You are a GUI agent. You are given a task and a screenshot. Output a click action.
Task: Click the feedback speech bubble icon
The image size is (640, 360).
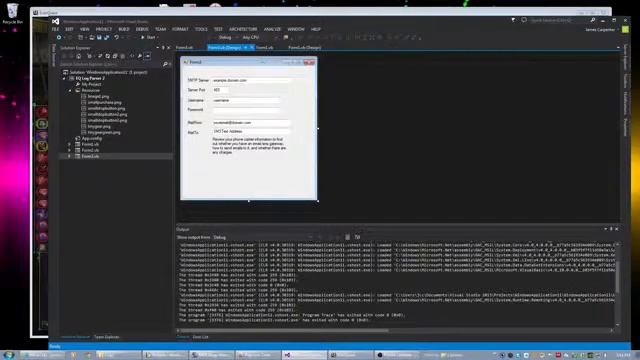point(524,20)
